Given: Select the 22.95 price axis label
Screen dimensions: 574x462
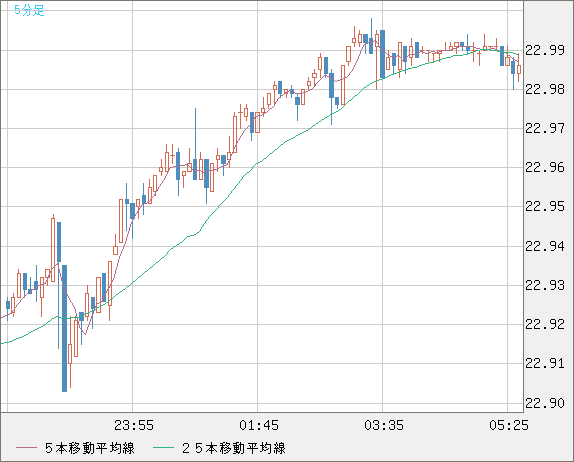Looking at the screenshot, I should pos(545,206).
